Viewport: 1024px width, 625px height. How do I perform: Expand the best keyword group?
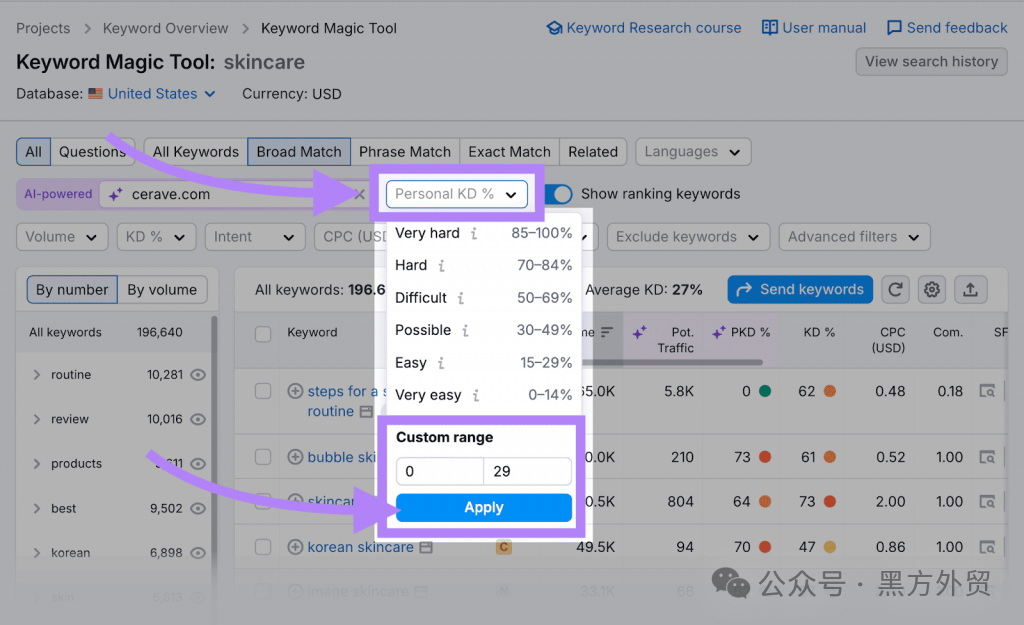coord(37,508)
